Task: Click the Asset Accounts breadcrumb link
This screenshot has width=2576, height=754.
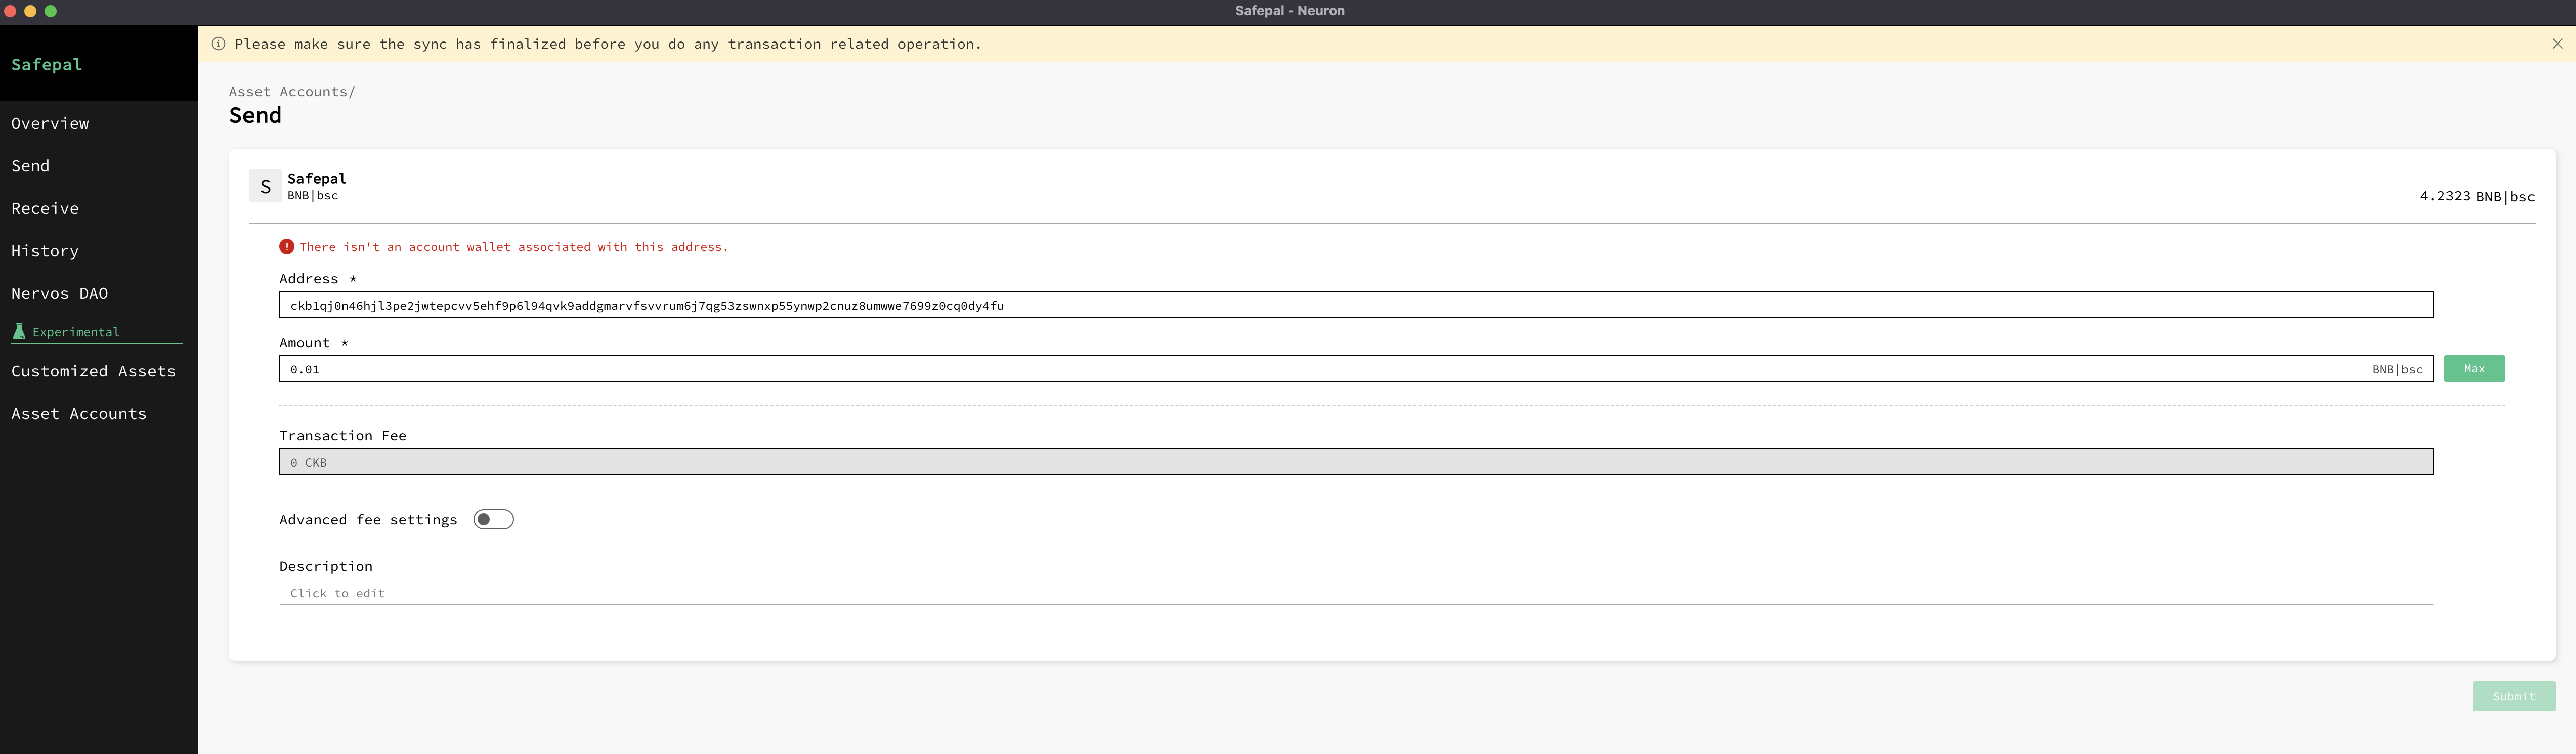Action: (288, 92)
